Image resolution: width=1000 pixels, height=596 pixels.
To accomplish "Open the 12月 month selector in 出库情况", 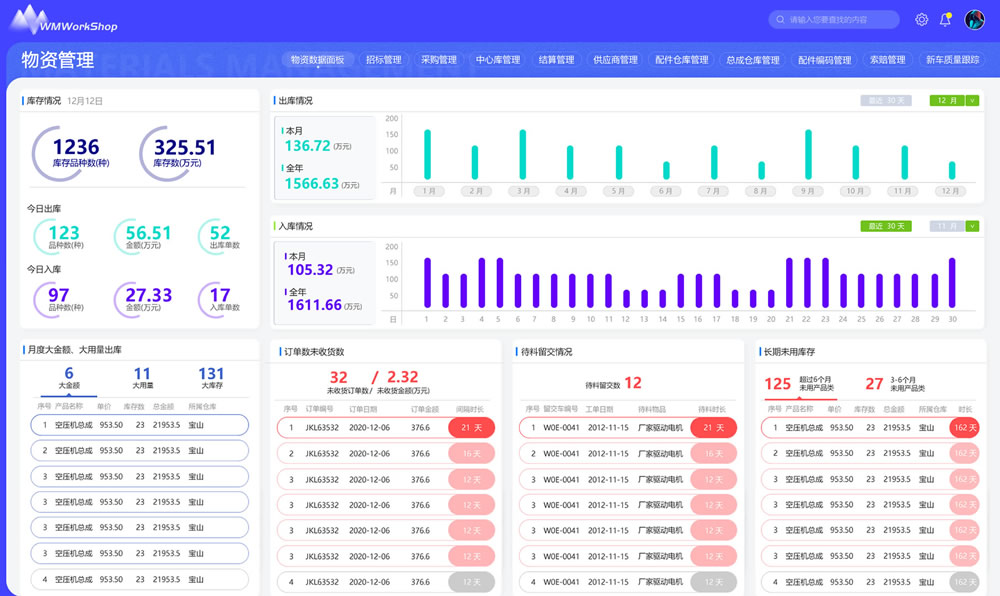I will [x=946, y=100].
